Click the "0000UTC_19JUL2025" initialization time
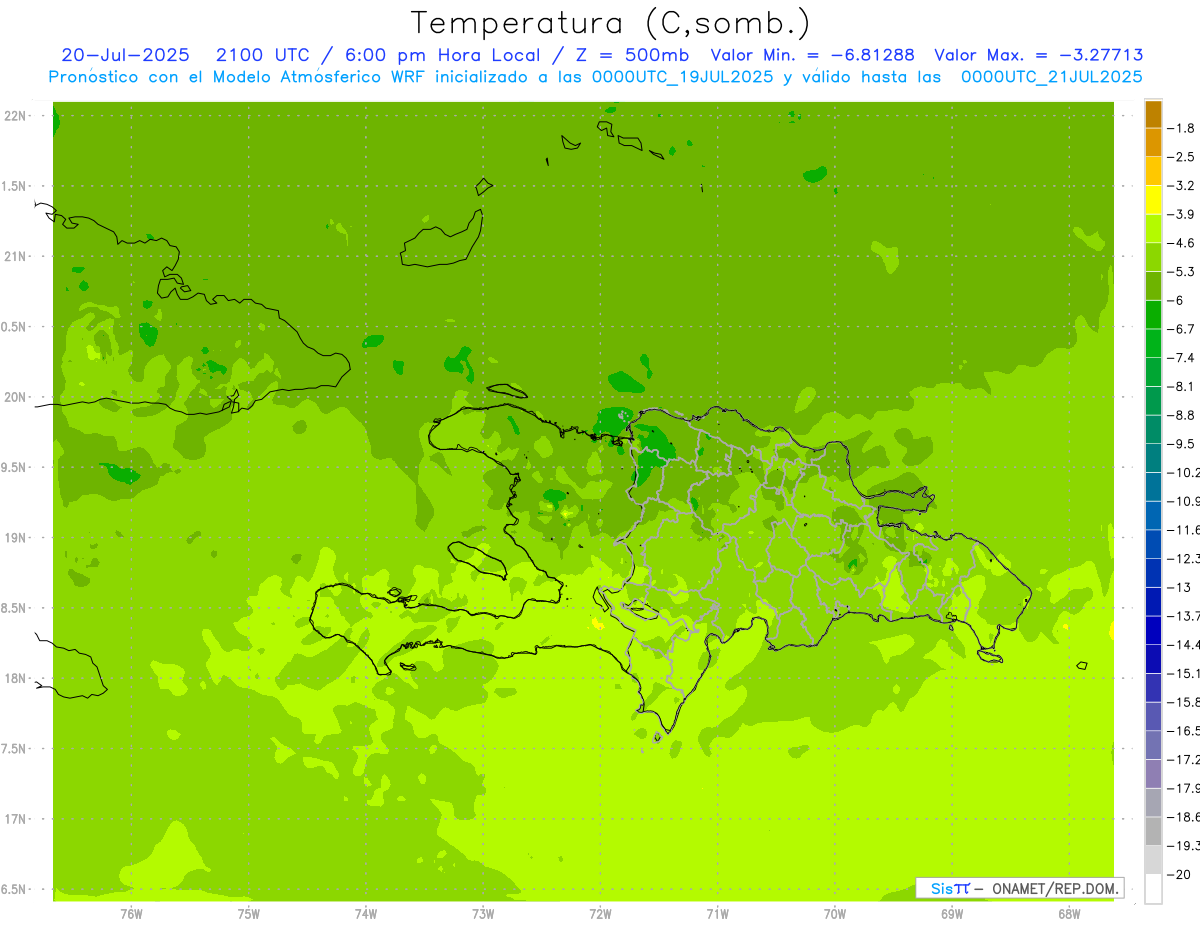Image resolution: width=1200 pixels, height=927 pixels. pyautogui.click(x=682, y=77)
